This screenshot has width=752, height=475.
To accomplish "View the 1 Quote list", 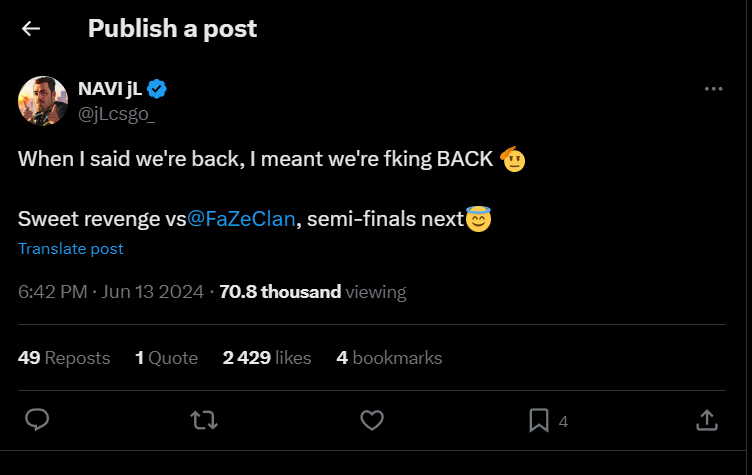I will click(166, 357).
